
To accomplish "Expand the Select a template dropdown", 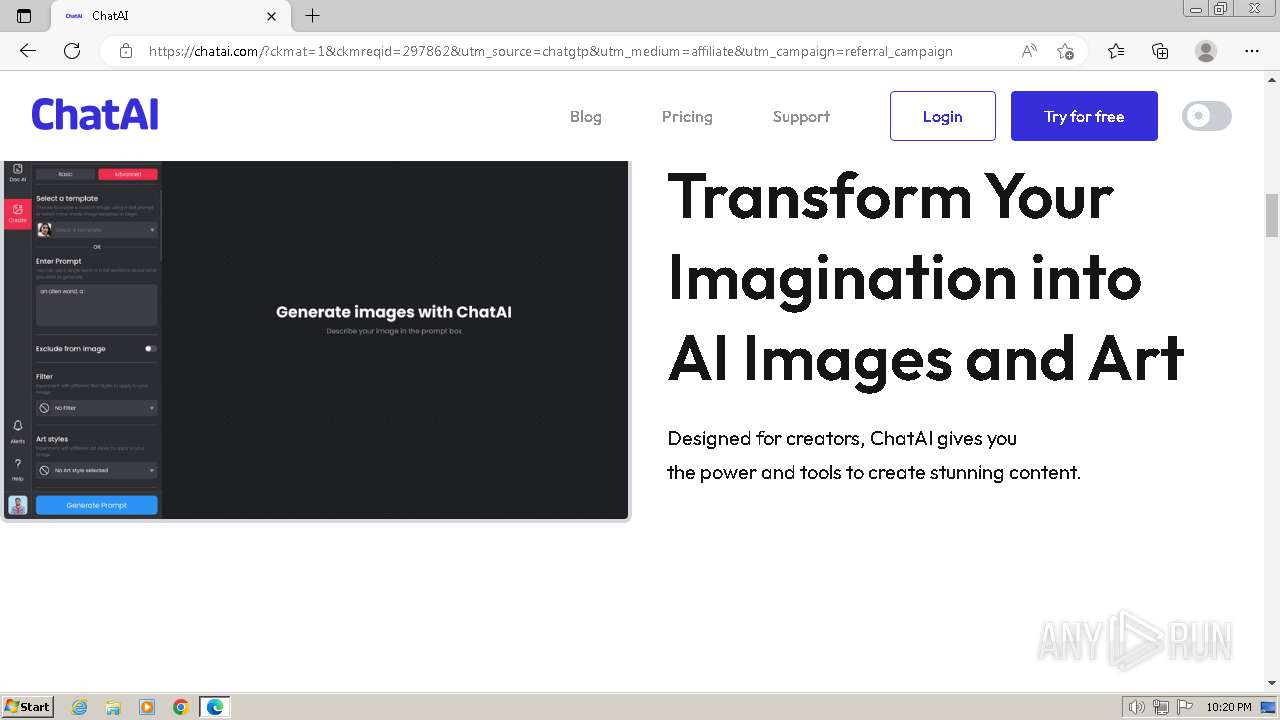I will (97, 230).
